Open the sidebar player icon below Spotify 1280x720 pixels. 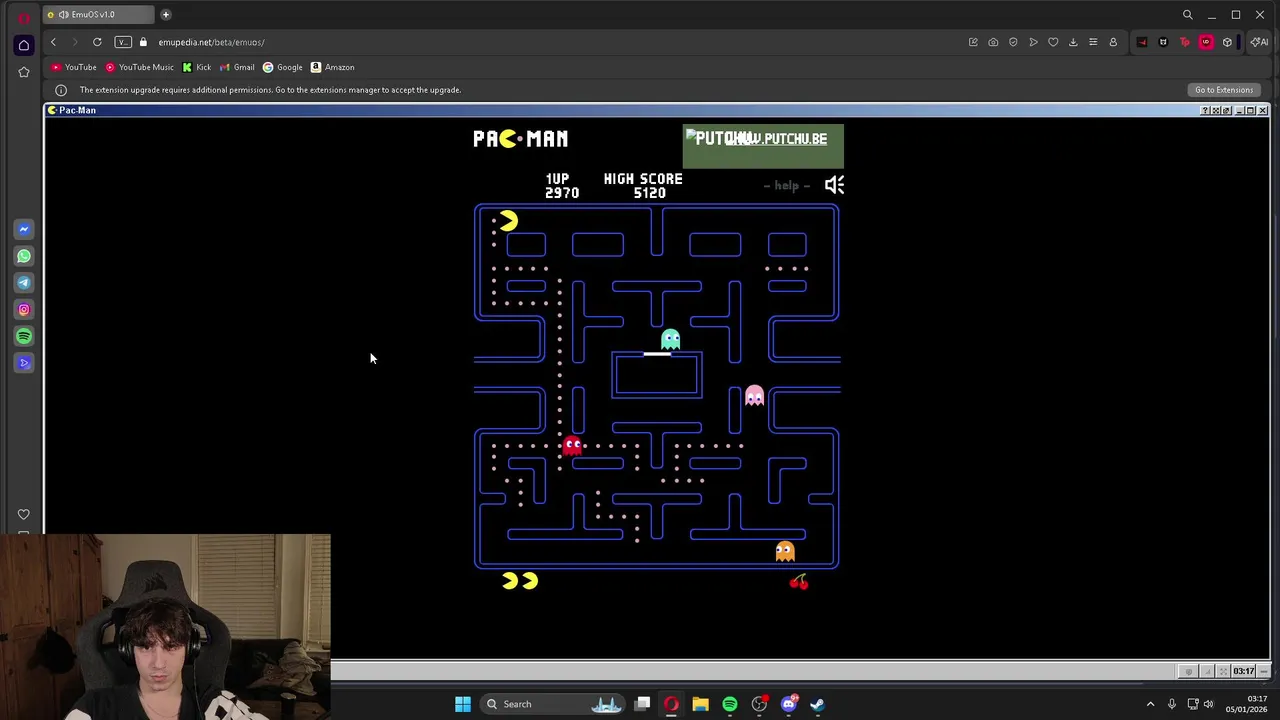coord(24,363)
